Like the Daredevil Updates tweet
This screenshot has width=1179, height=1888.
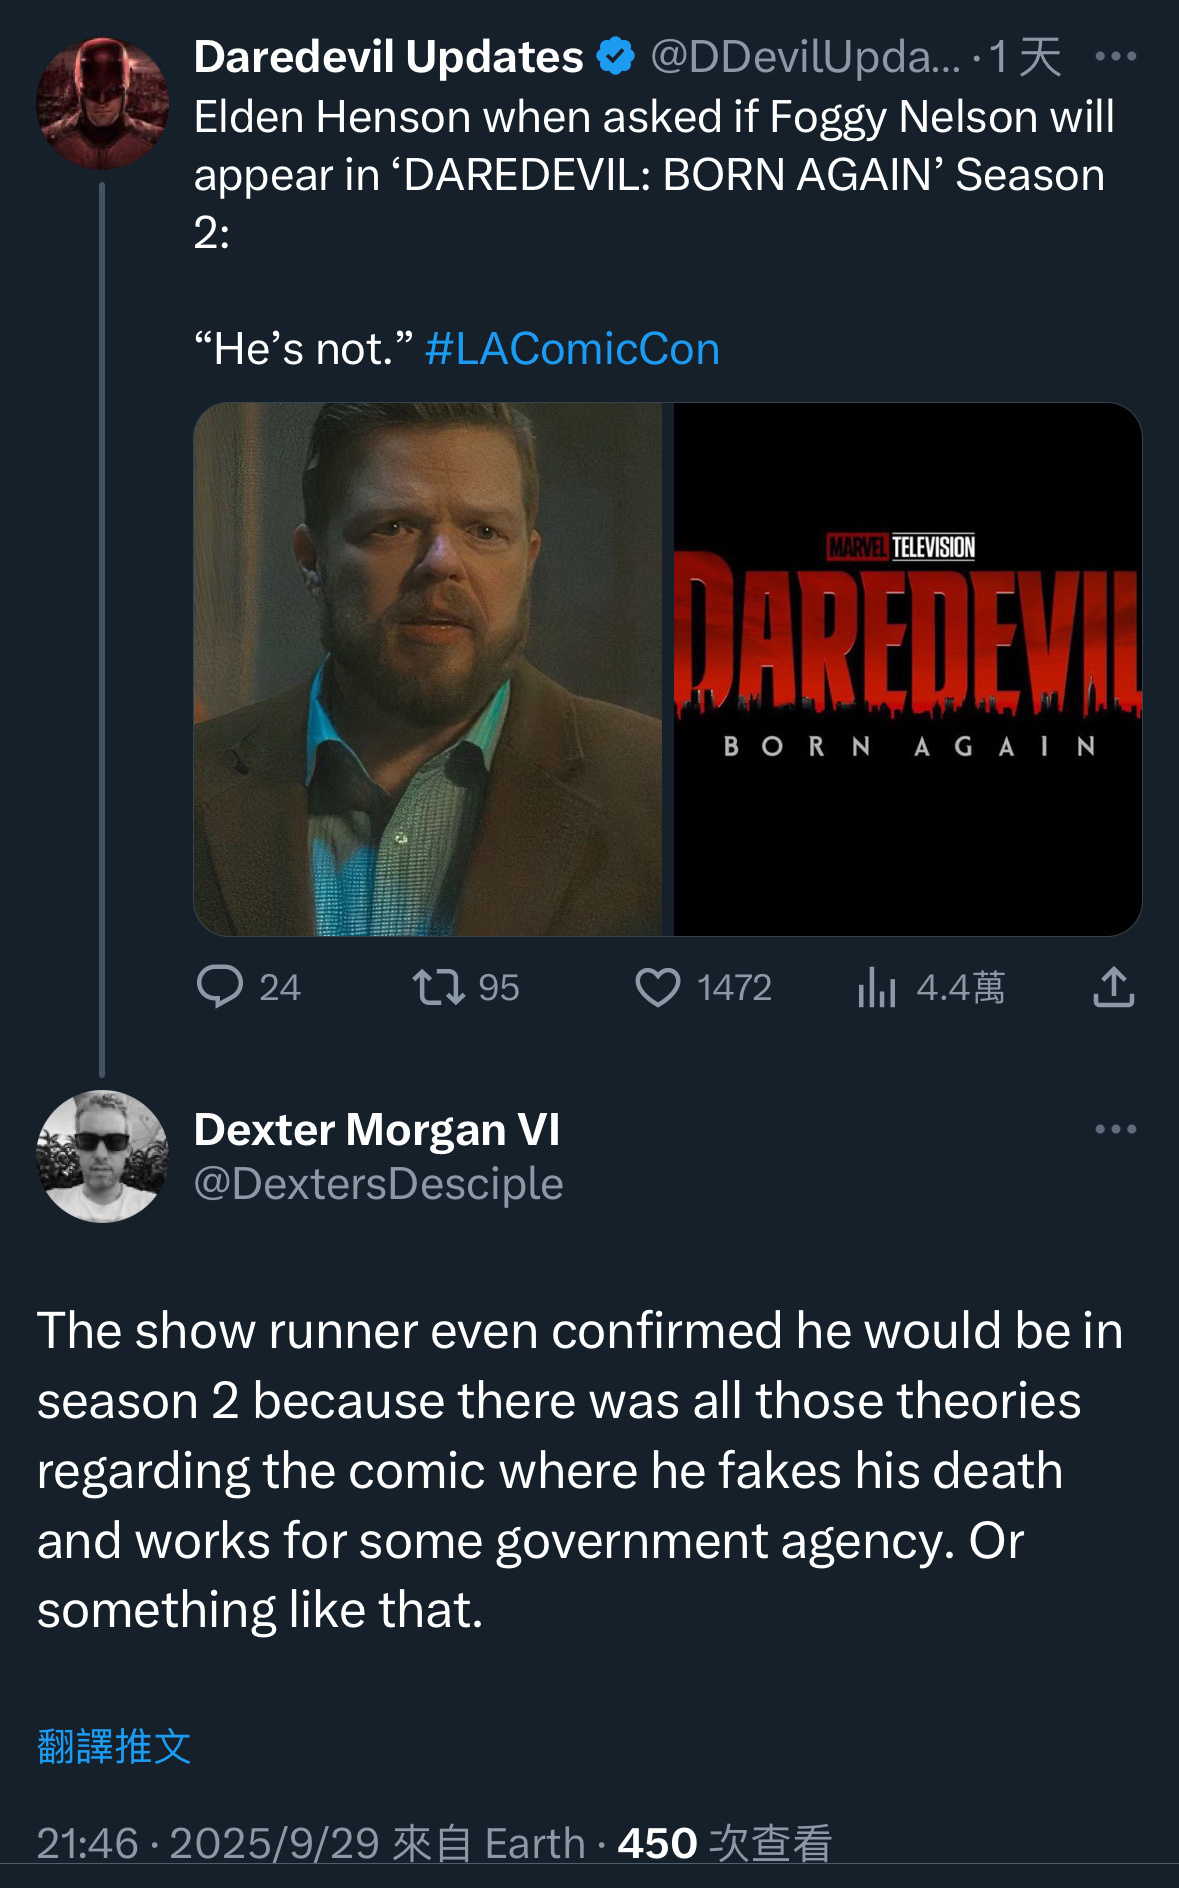[x=658, y=987]
